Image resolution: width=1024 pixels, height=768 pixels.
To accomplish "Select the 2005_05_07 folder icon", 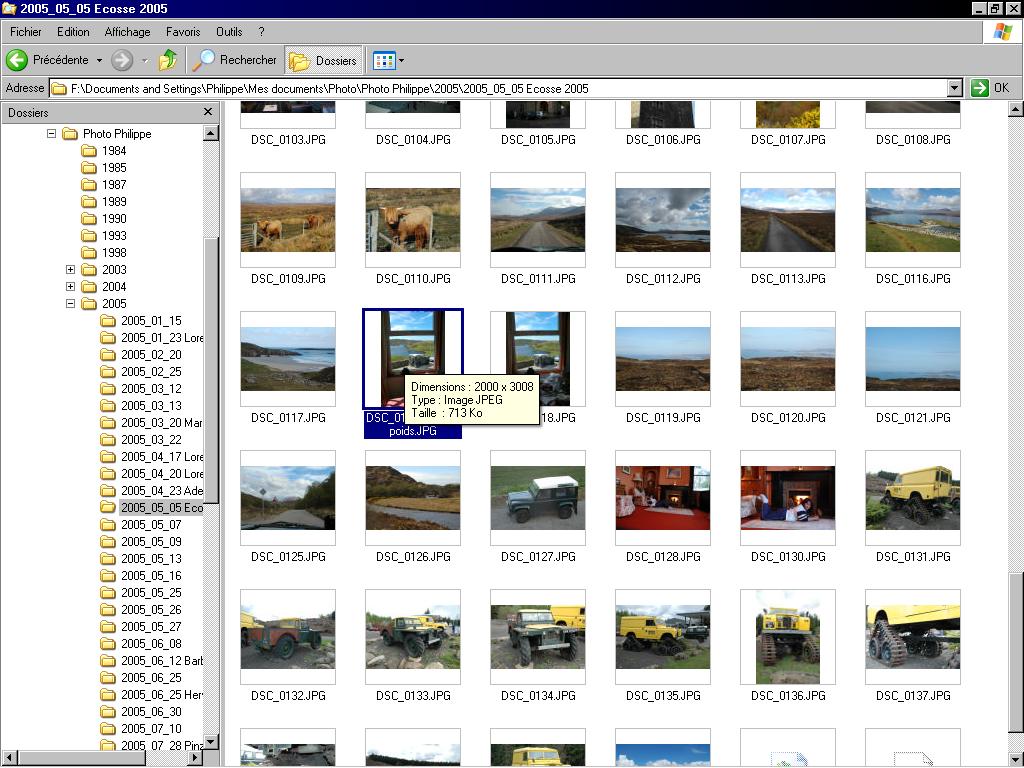I will click(108, 525).
